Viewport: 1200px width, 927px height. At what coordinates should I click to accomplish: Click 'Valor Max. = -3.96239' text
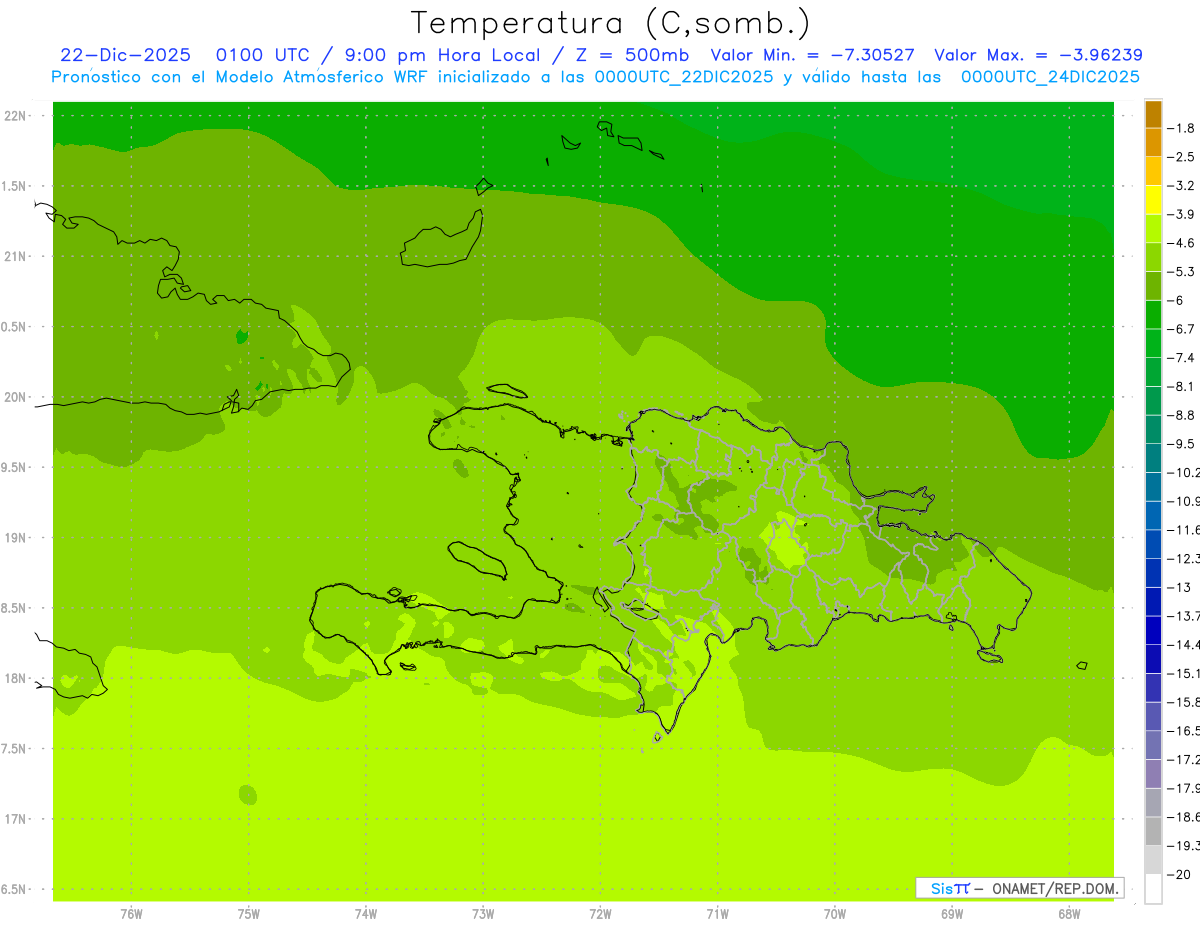click(x=1038, y=55)
